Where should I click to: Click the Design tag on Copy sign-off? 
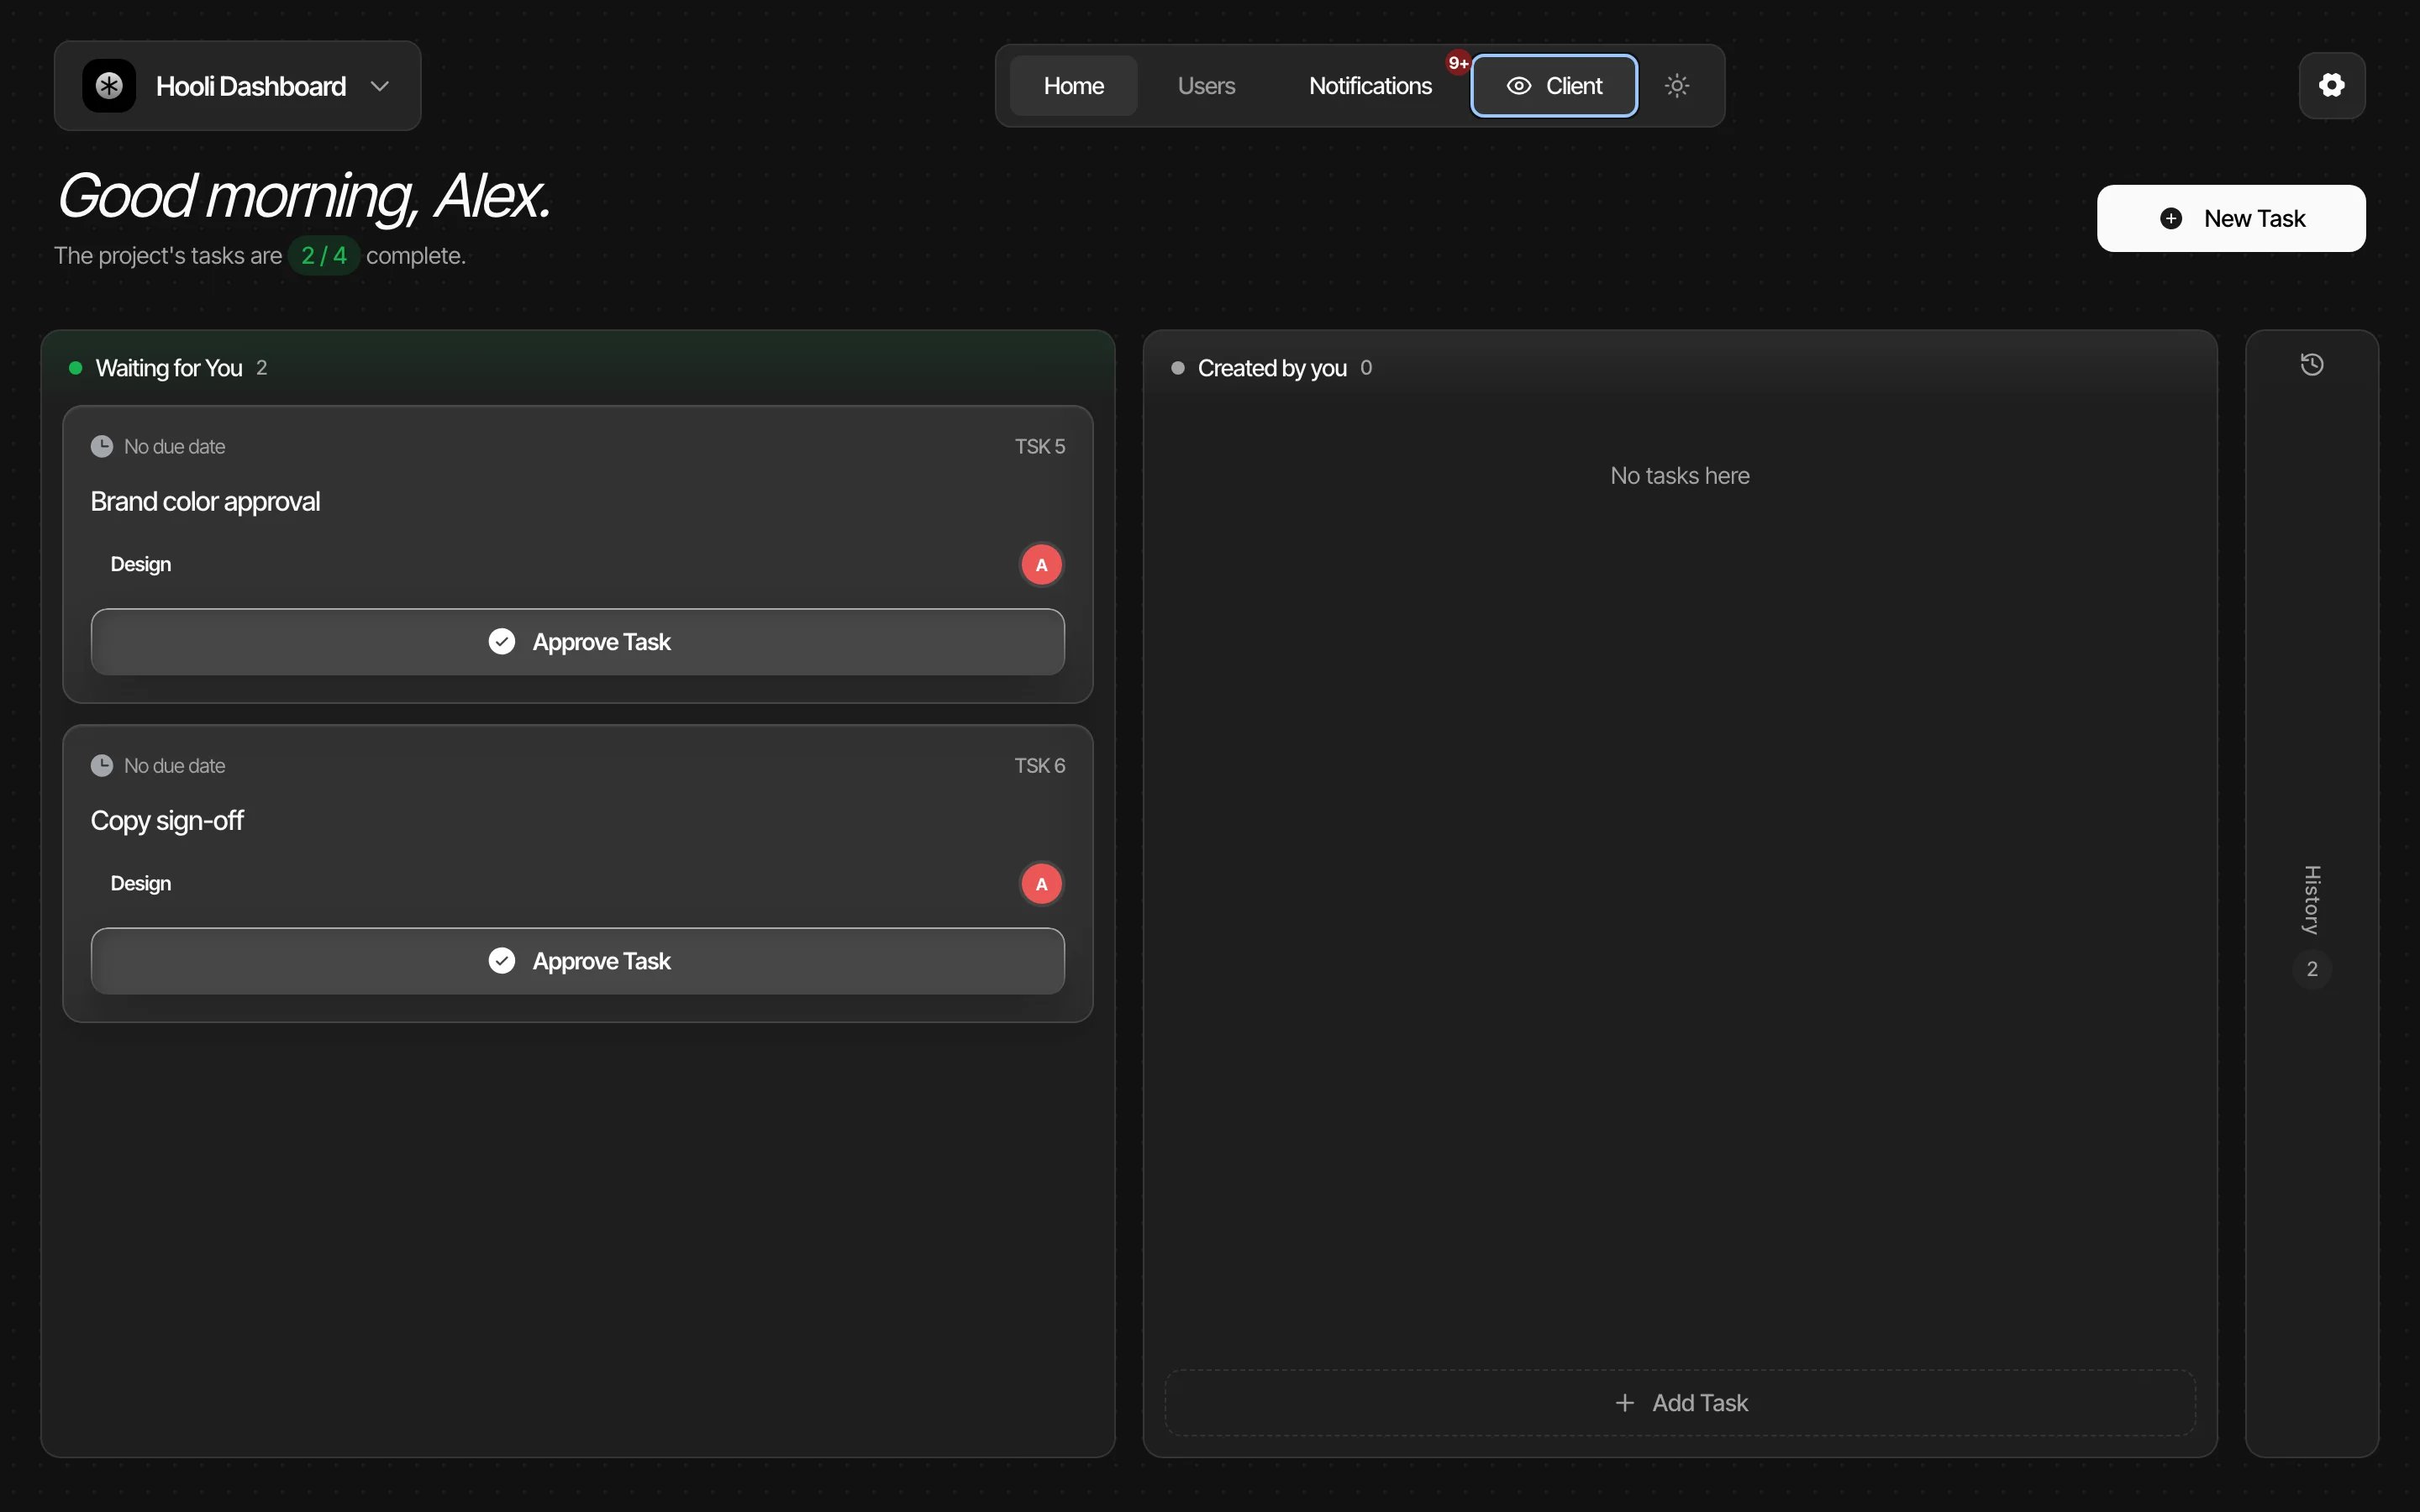pos(141,883)
